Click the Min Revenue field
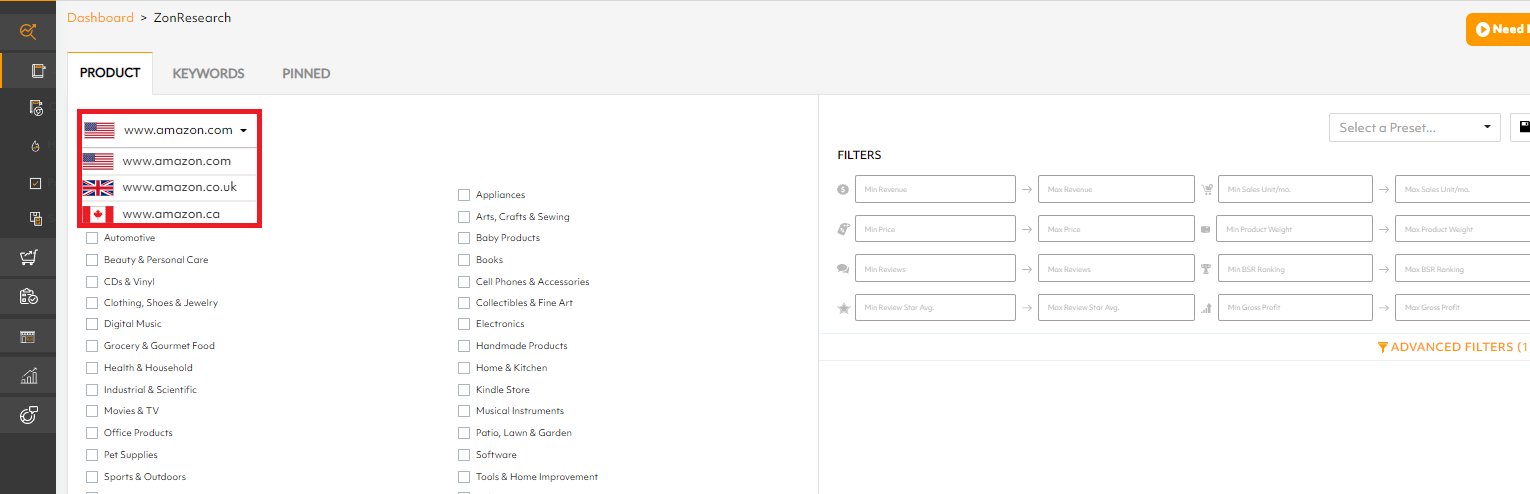Viewport: 1530px width, 494px height. click(x=935, y=189)
